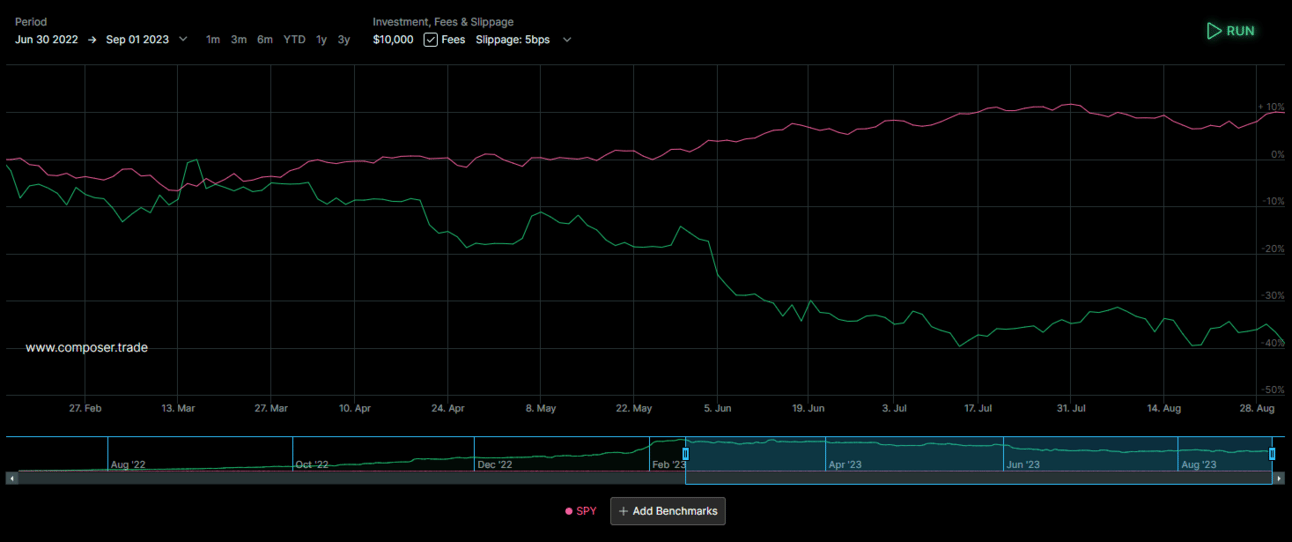Click the SPY red legend dot
This screenshot has width=1292, height=542.
(569, 511)
